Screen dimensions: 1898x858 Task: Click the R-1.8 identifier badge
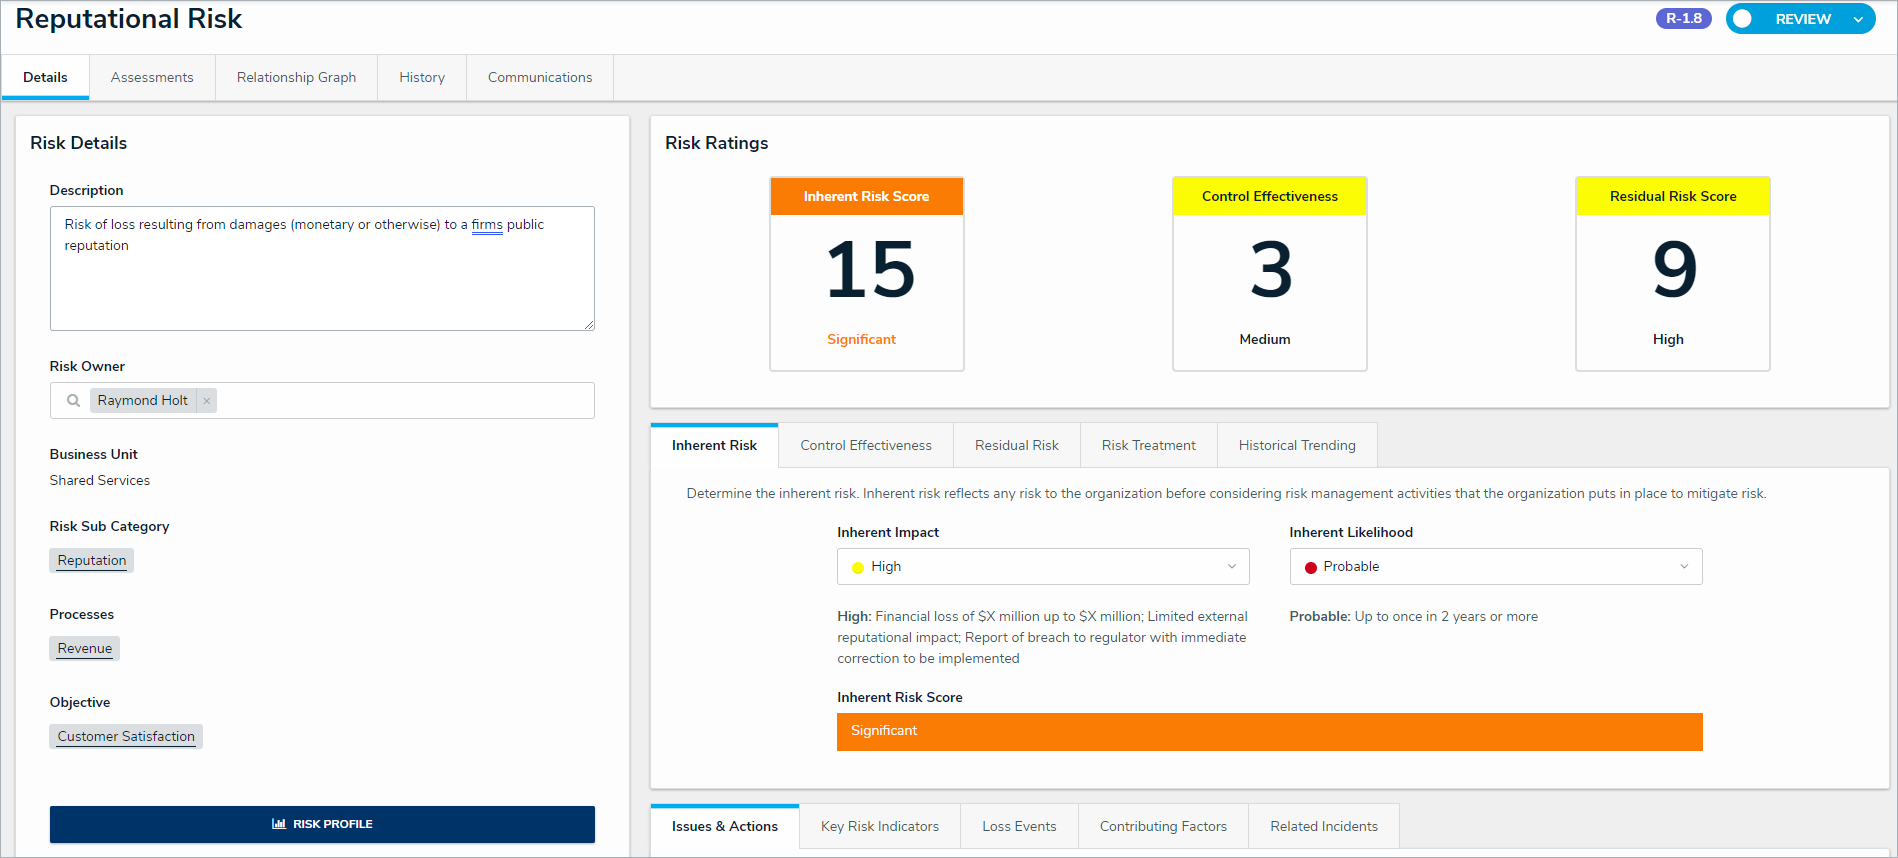[1684, 19]
